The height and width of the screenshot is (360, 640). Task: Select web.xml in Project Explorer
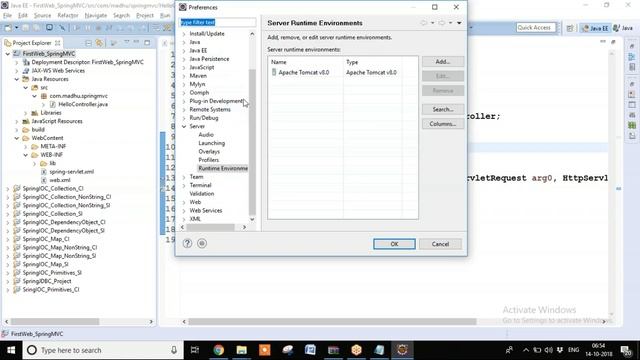[x=60, y=180]
